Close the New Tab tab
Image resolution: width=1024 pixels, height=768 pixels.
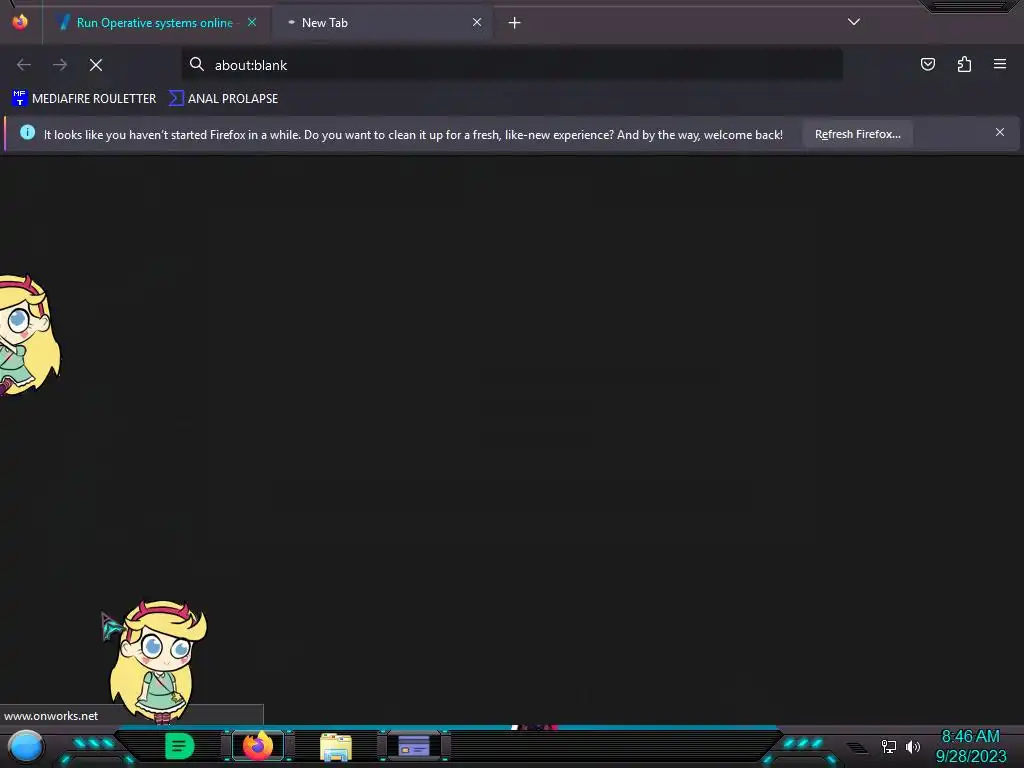coord(477,22)
